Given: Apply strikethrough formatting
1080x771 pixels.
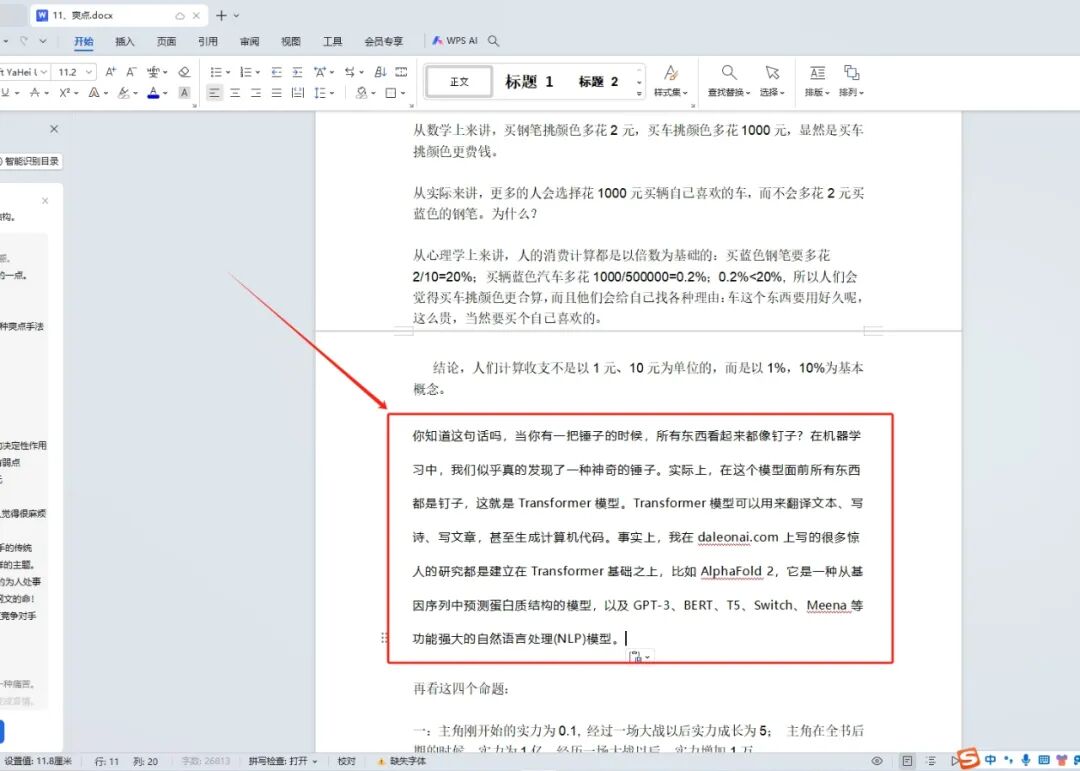Looking at the screenshot, I should tap(34, 92).
